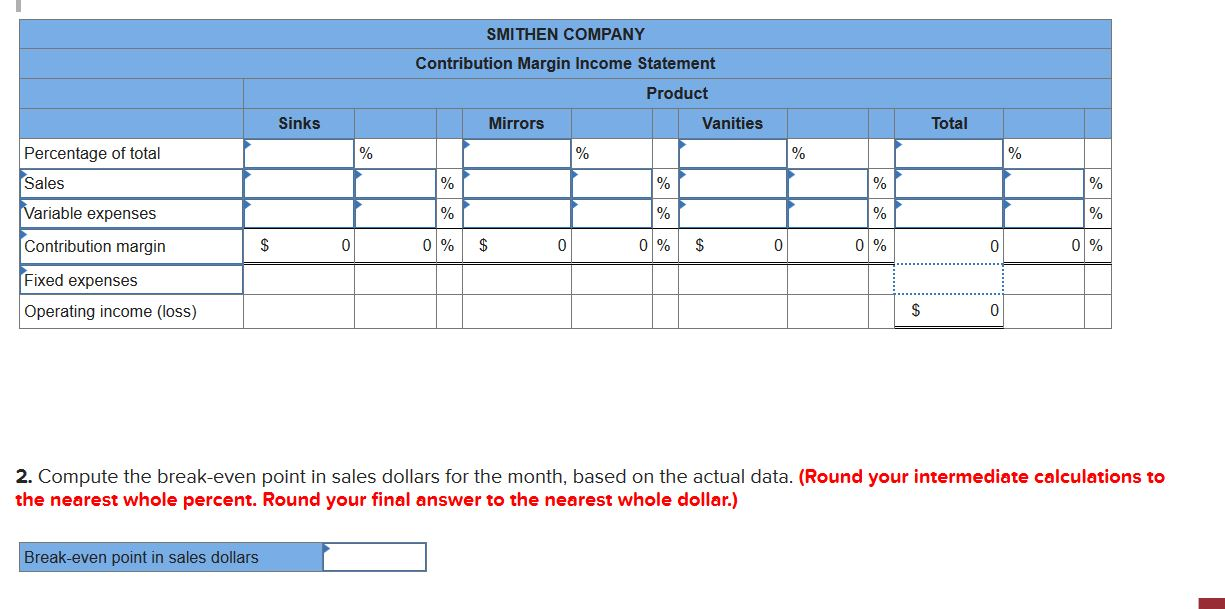This screenshot has height=609, width=1225.
Task: Click the SMITHEN COMPANY title bar
Action: point(564,33)
